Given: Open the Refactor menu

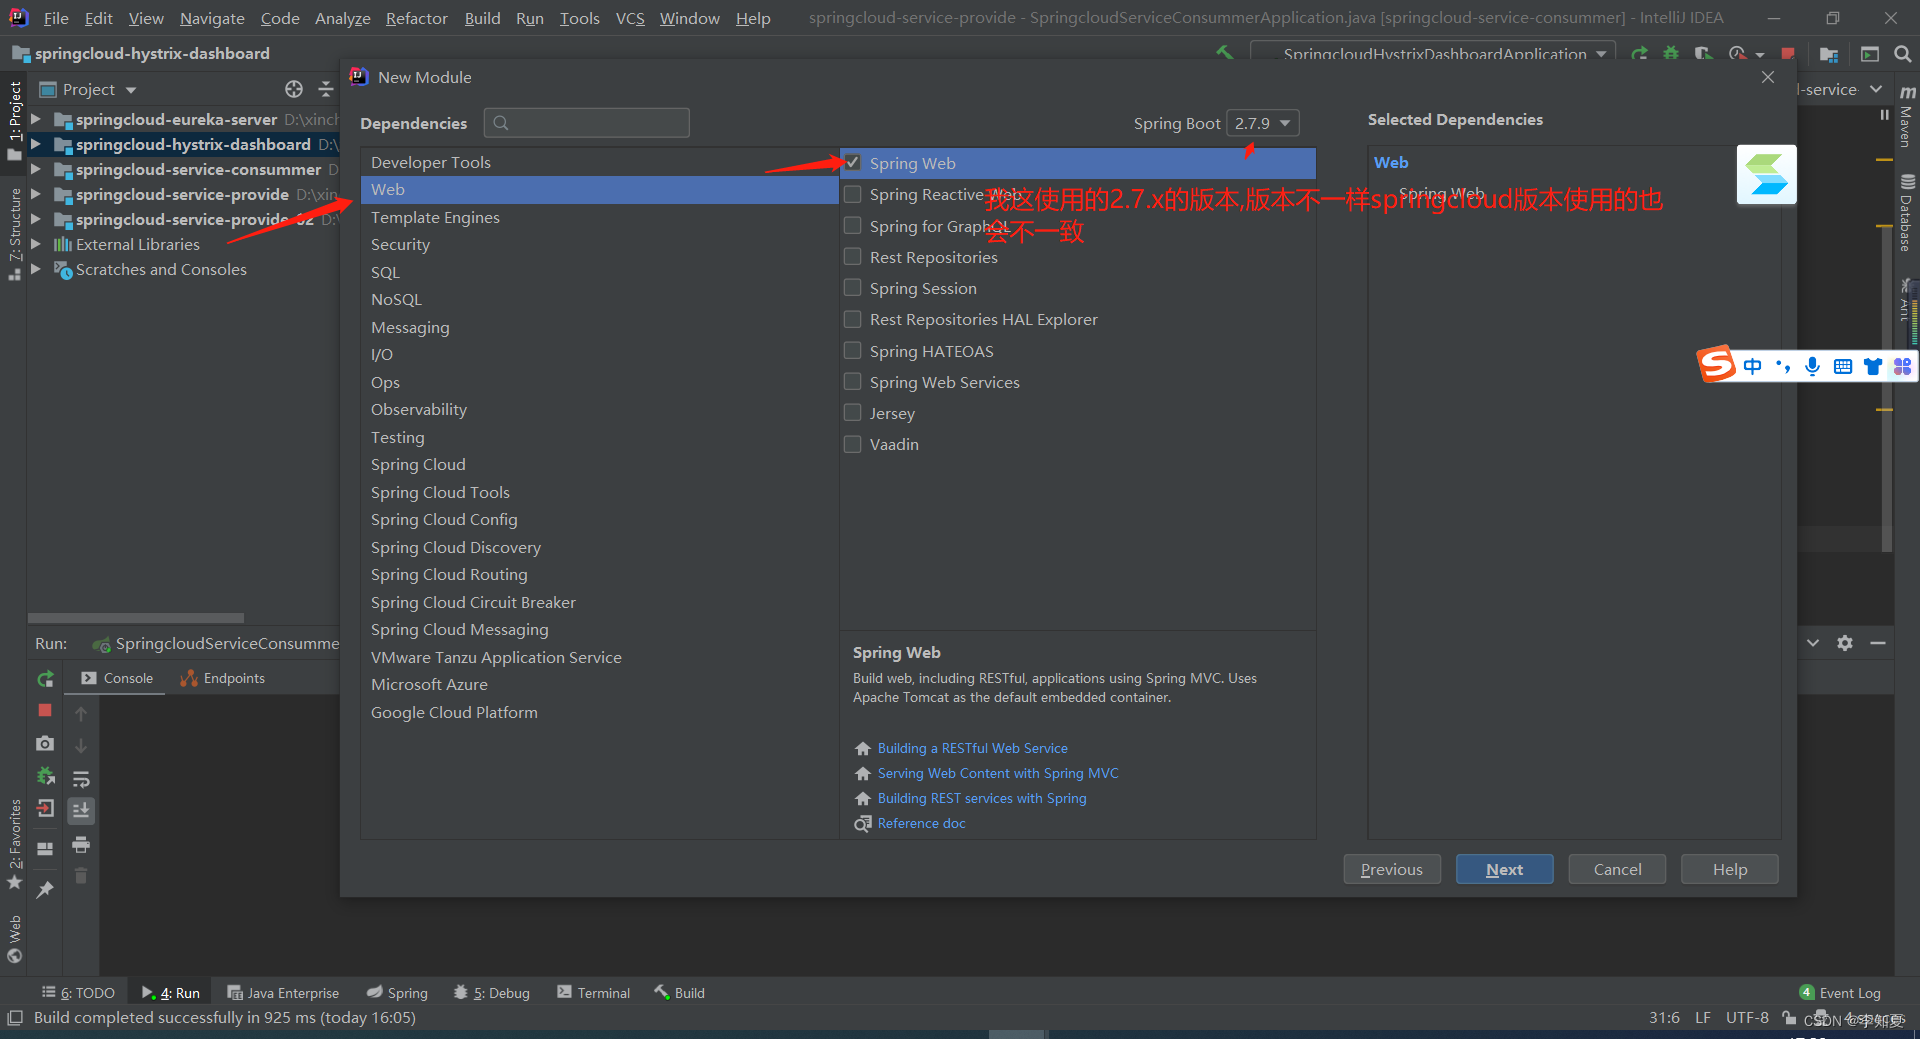Looking at the screenshot, I should [416, 18].
